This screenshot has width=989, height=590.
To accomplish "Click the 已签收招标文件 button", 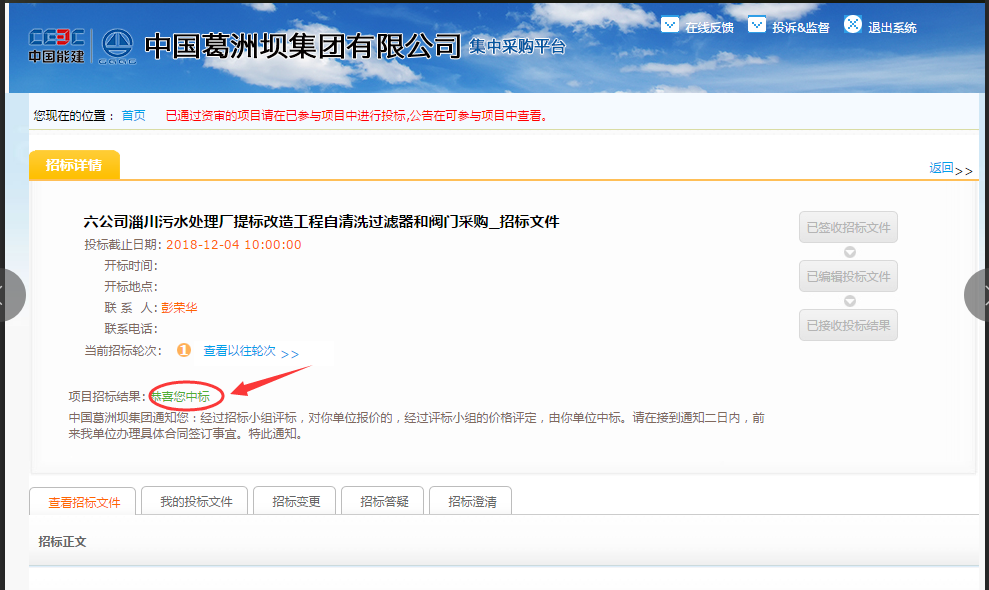I will click(848, 227).
